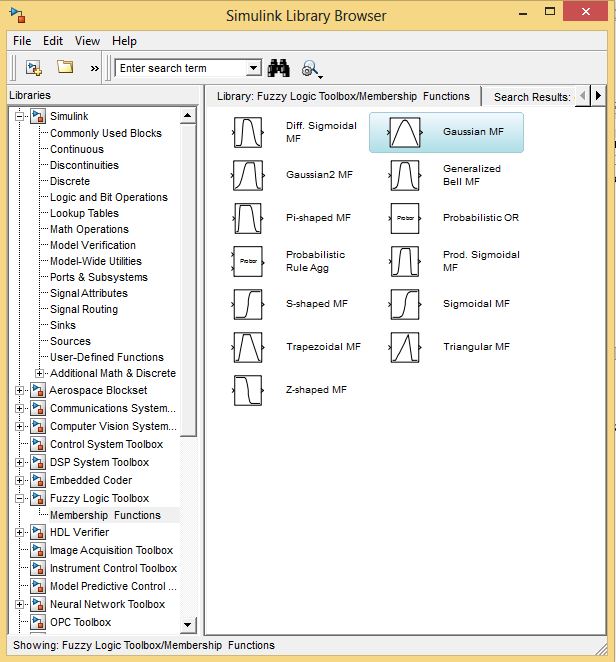The image size is (616, 662).
Task: Open the Edit menu
Action: (x=53, y=41)
